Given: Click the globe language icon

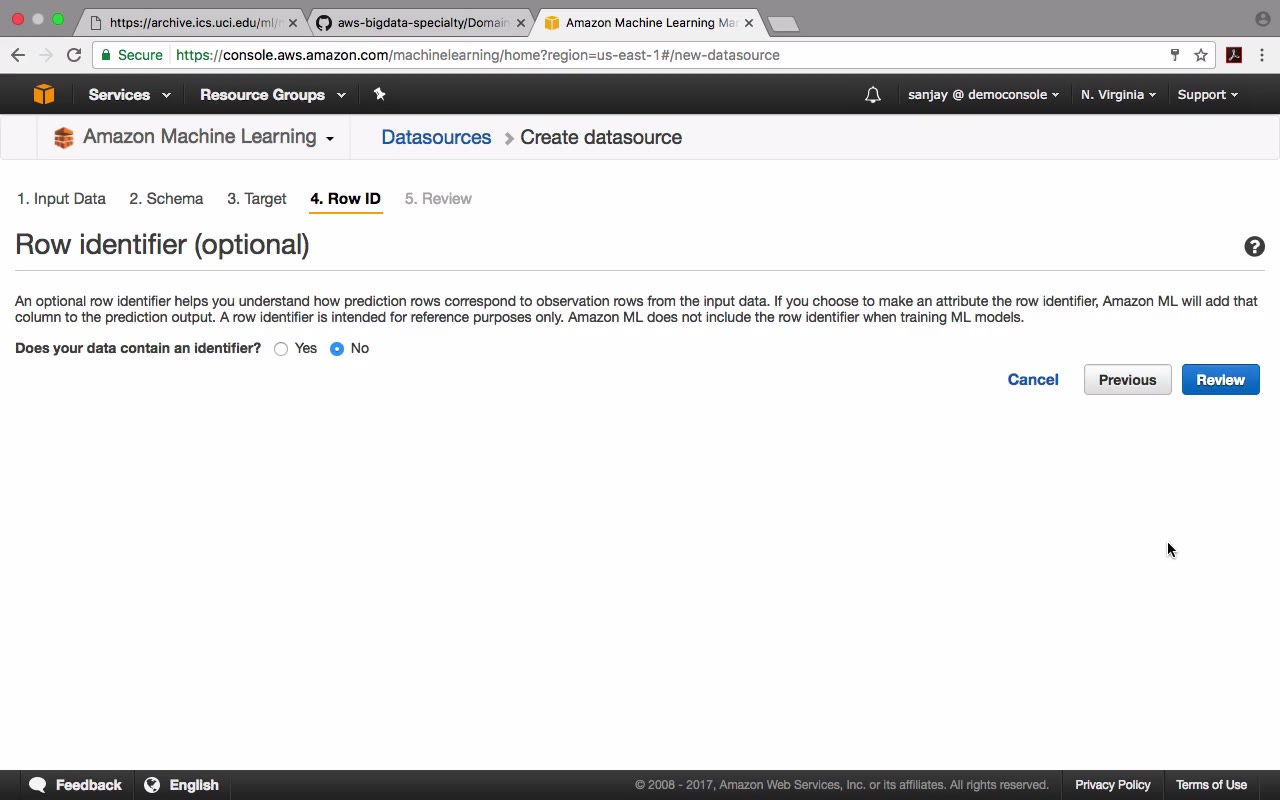Looking at the screenshot, I should coord(152,785).
